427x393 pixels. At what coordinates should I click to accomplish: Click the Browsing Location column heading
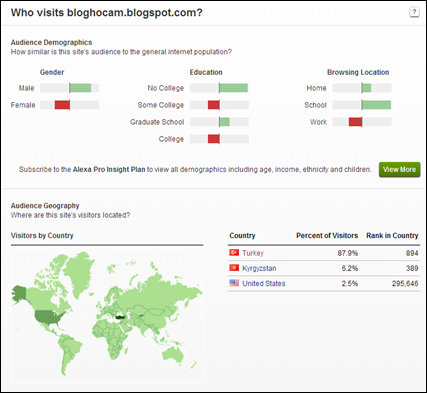coord(358,72)
